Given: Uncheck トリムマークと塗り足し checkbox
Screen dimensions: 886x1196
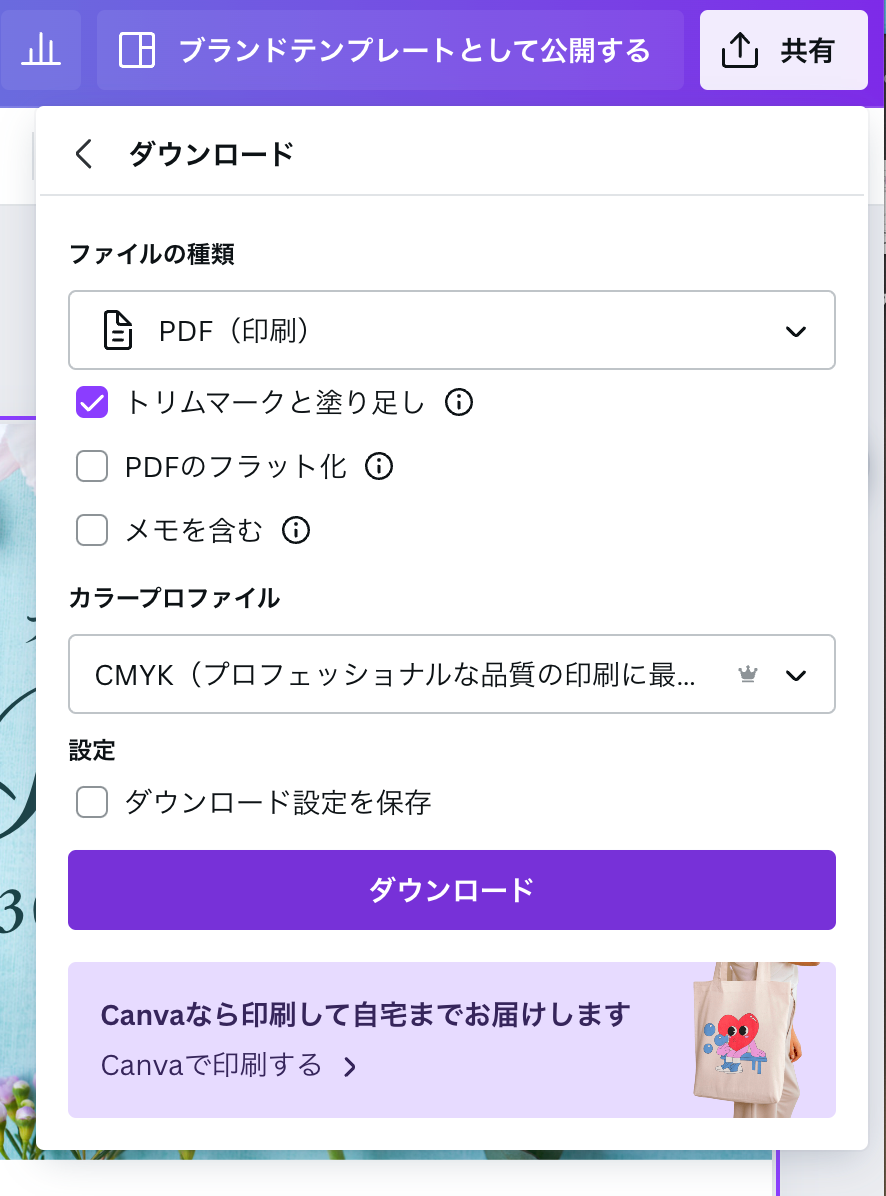Looking at the screenshot, I should point(92,402).
